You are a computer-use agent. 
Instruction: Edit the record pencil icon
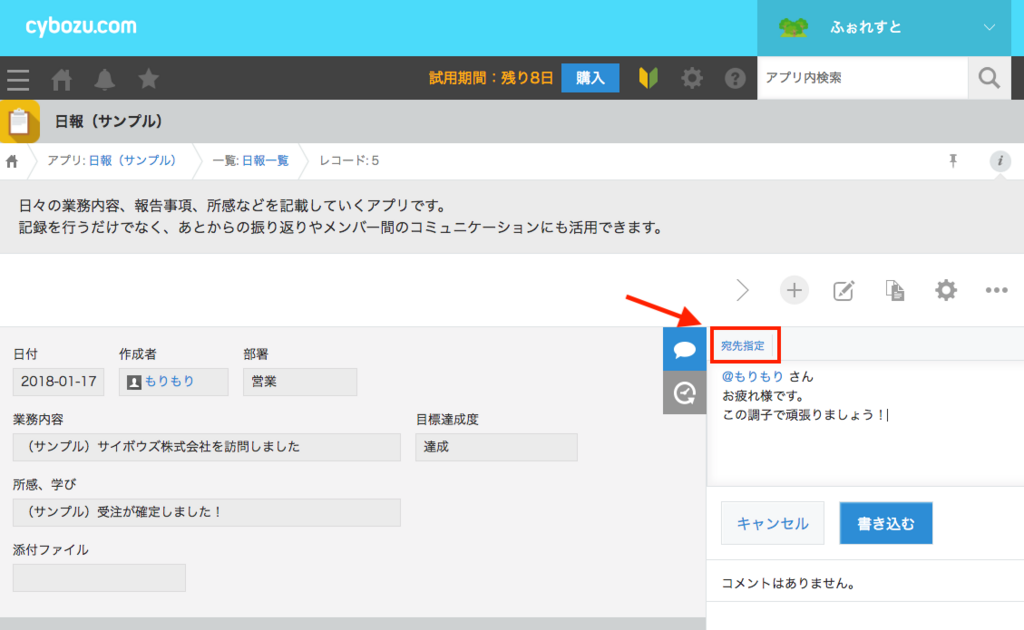click(844, 291)
